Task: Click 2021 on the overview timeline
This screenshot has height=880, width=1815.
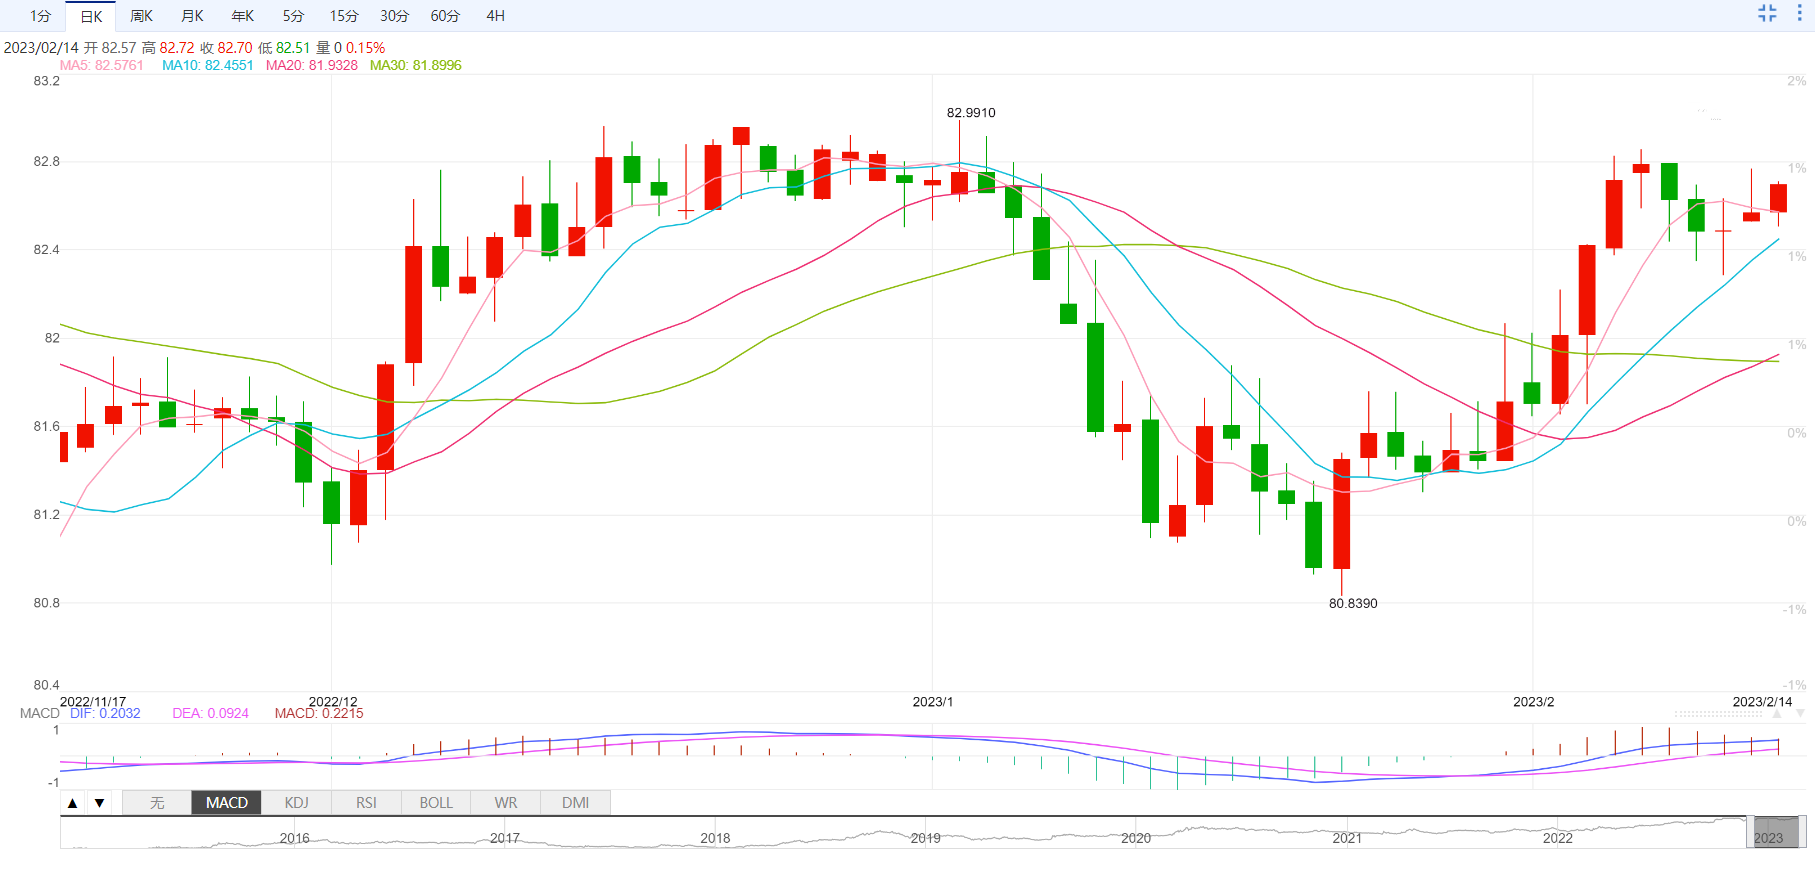Action: tap(1347, 838)
